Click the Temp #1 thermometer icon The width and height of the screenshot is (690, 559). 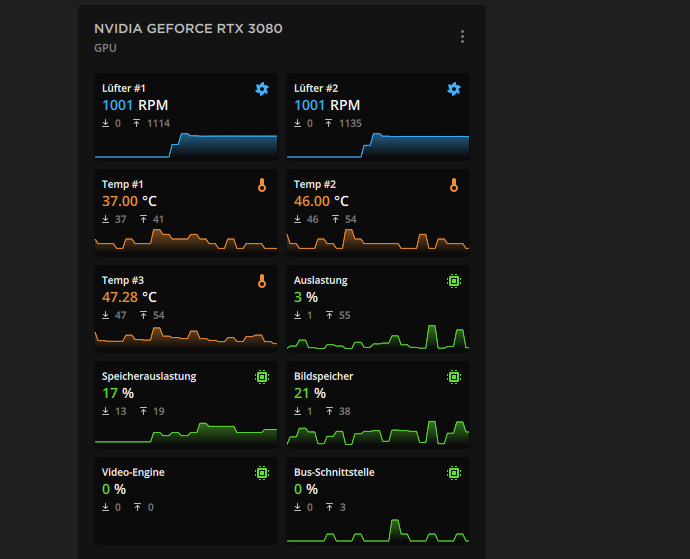(x=262, y=185)
